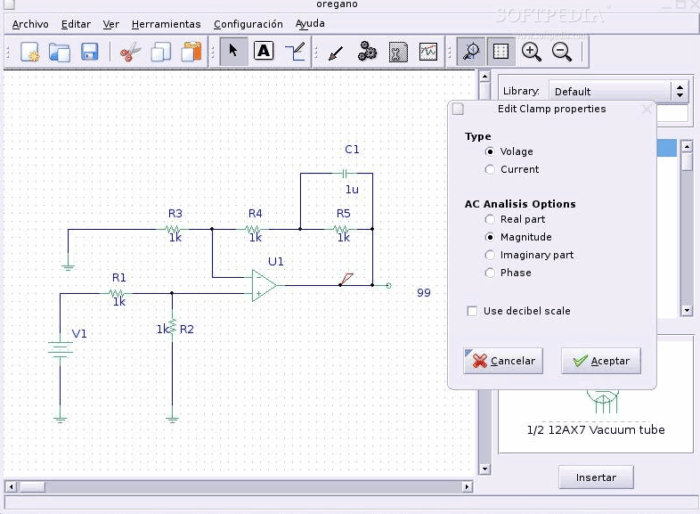The height and width of the screenshot is (514, 700).
Task: Select resistor R1 symbol
Action: (117, 293)
